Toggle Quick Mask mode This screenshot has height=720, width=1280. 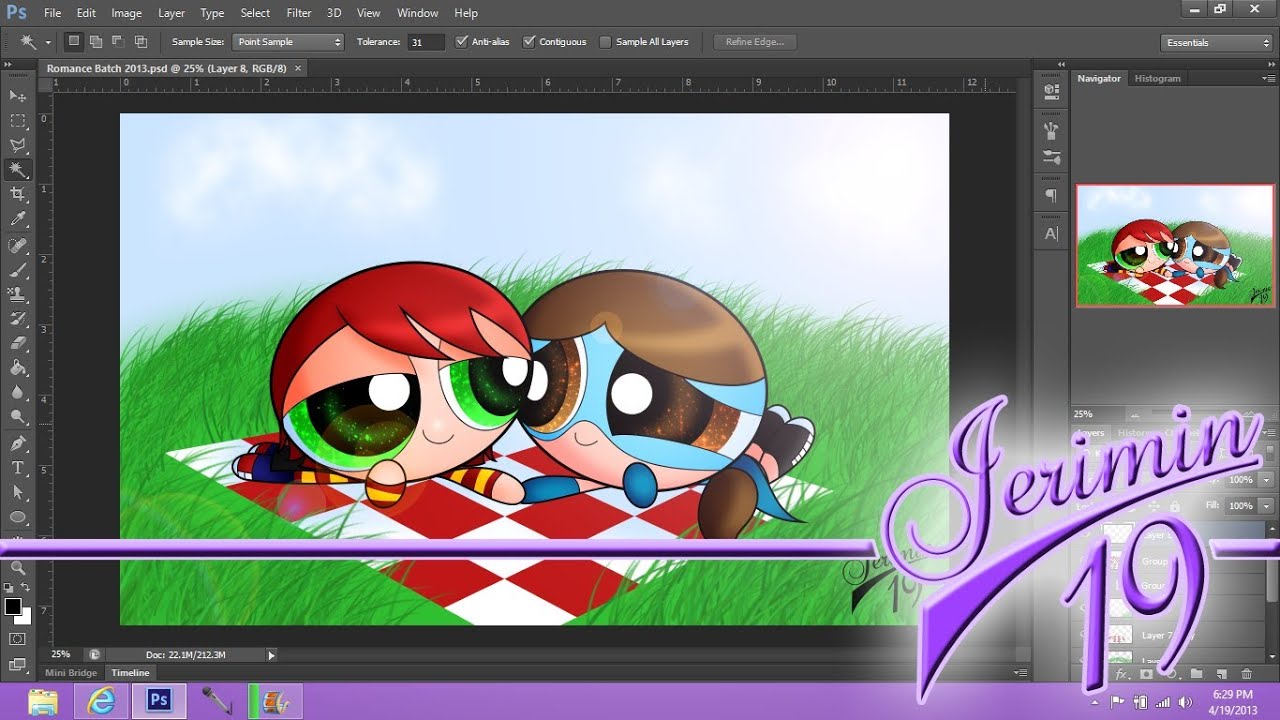click(18, 639)
